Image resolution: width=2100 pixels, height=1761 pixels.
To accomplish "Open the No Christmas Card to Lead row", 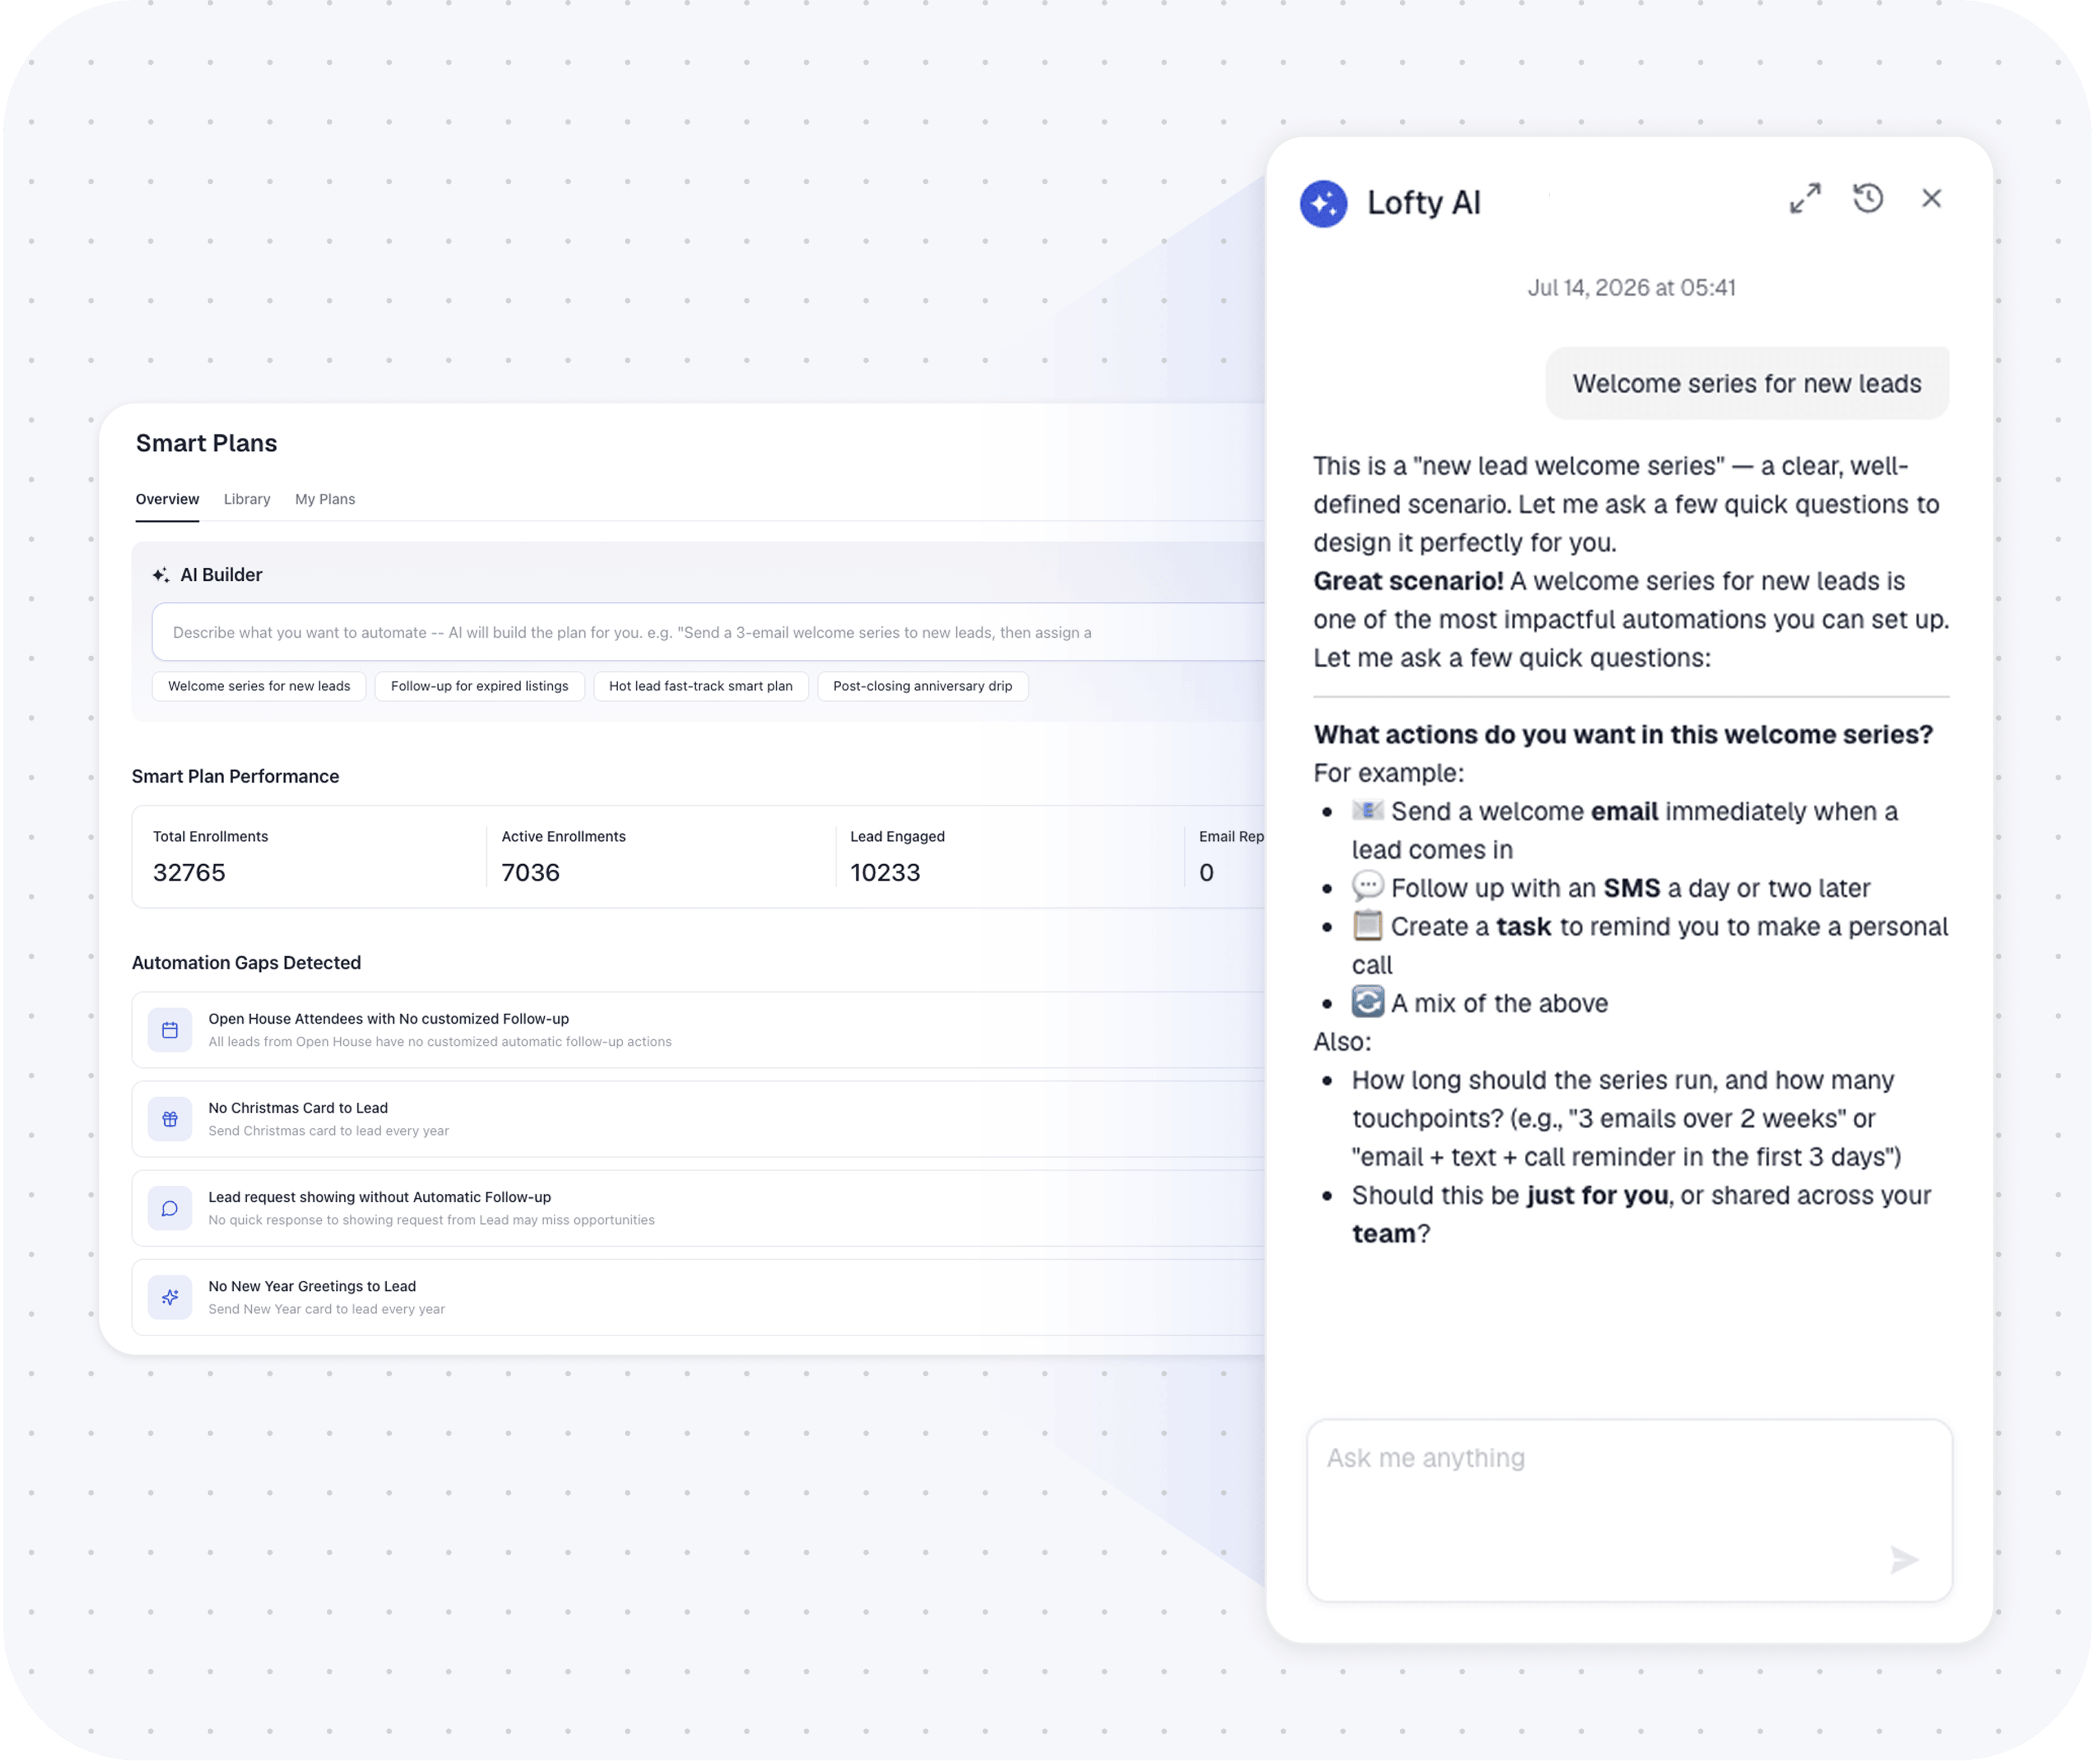I will (x=698, y=1119).
